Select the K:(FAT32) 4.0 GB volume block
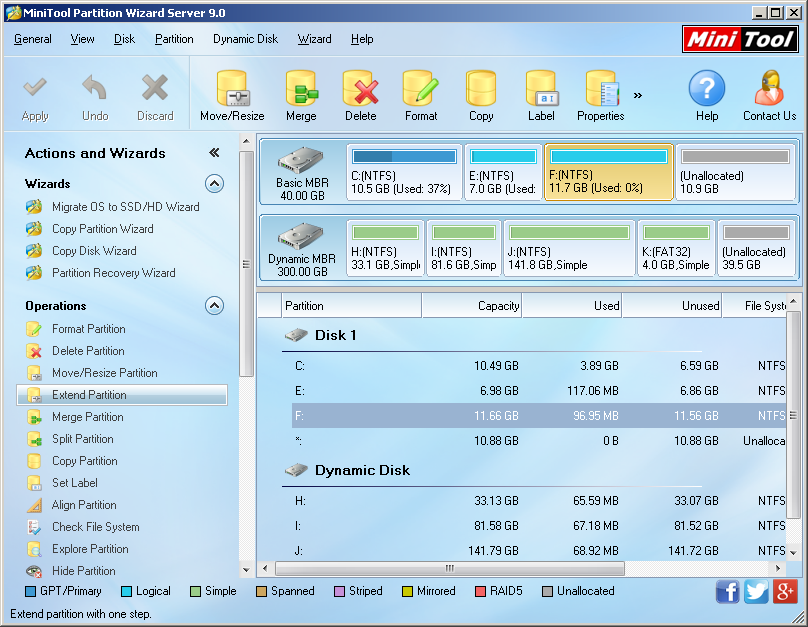808x627 pixels. [676, 248]
